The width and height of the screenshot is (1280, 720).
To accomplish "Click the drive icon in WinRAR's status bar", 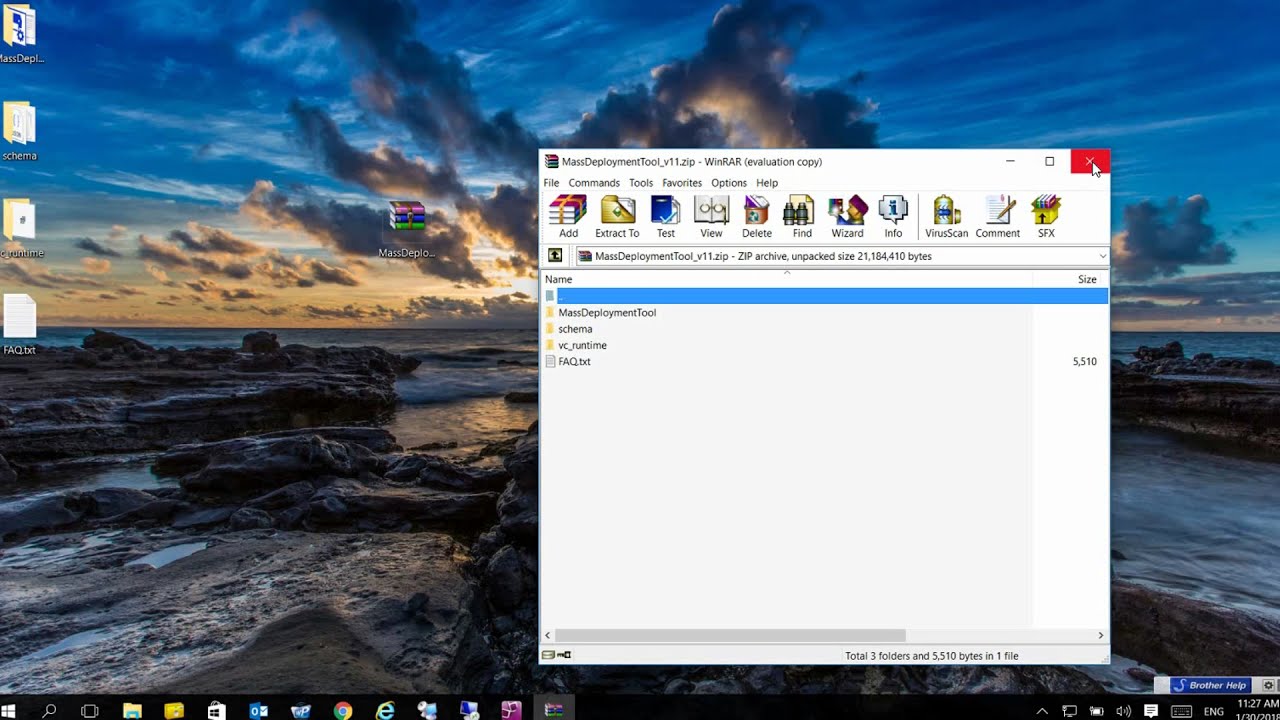I will (x=550, y=655).
